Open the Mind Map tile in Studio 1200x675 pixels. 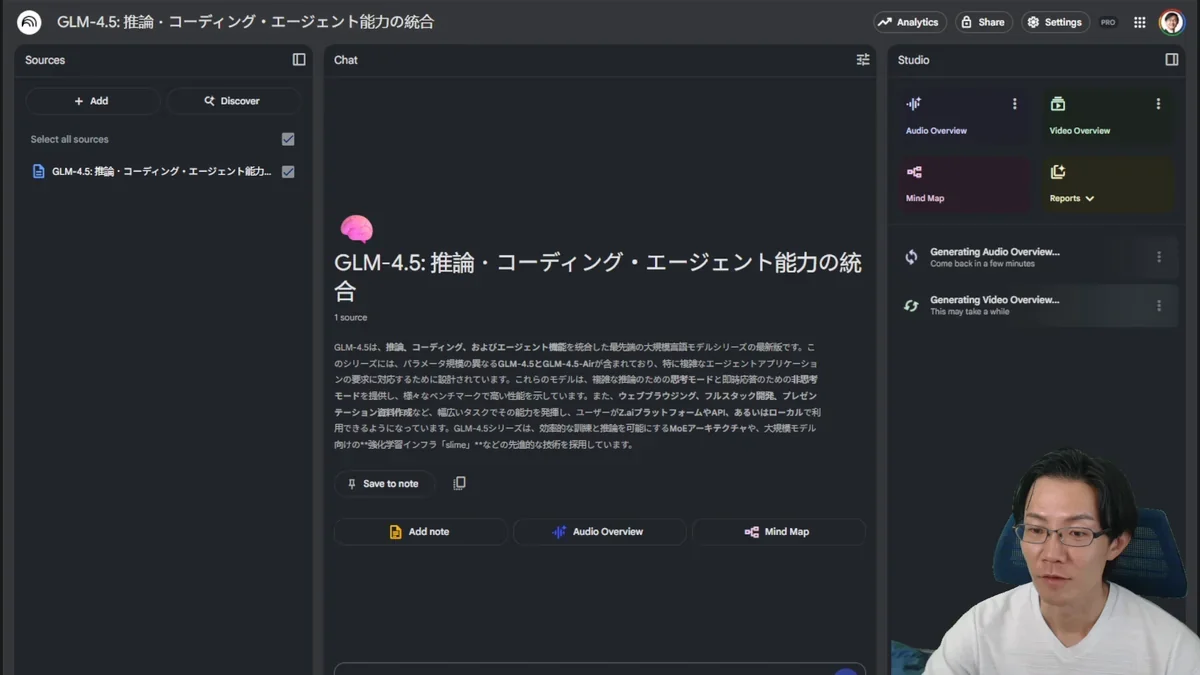tap(964, 184)
